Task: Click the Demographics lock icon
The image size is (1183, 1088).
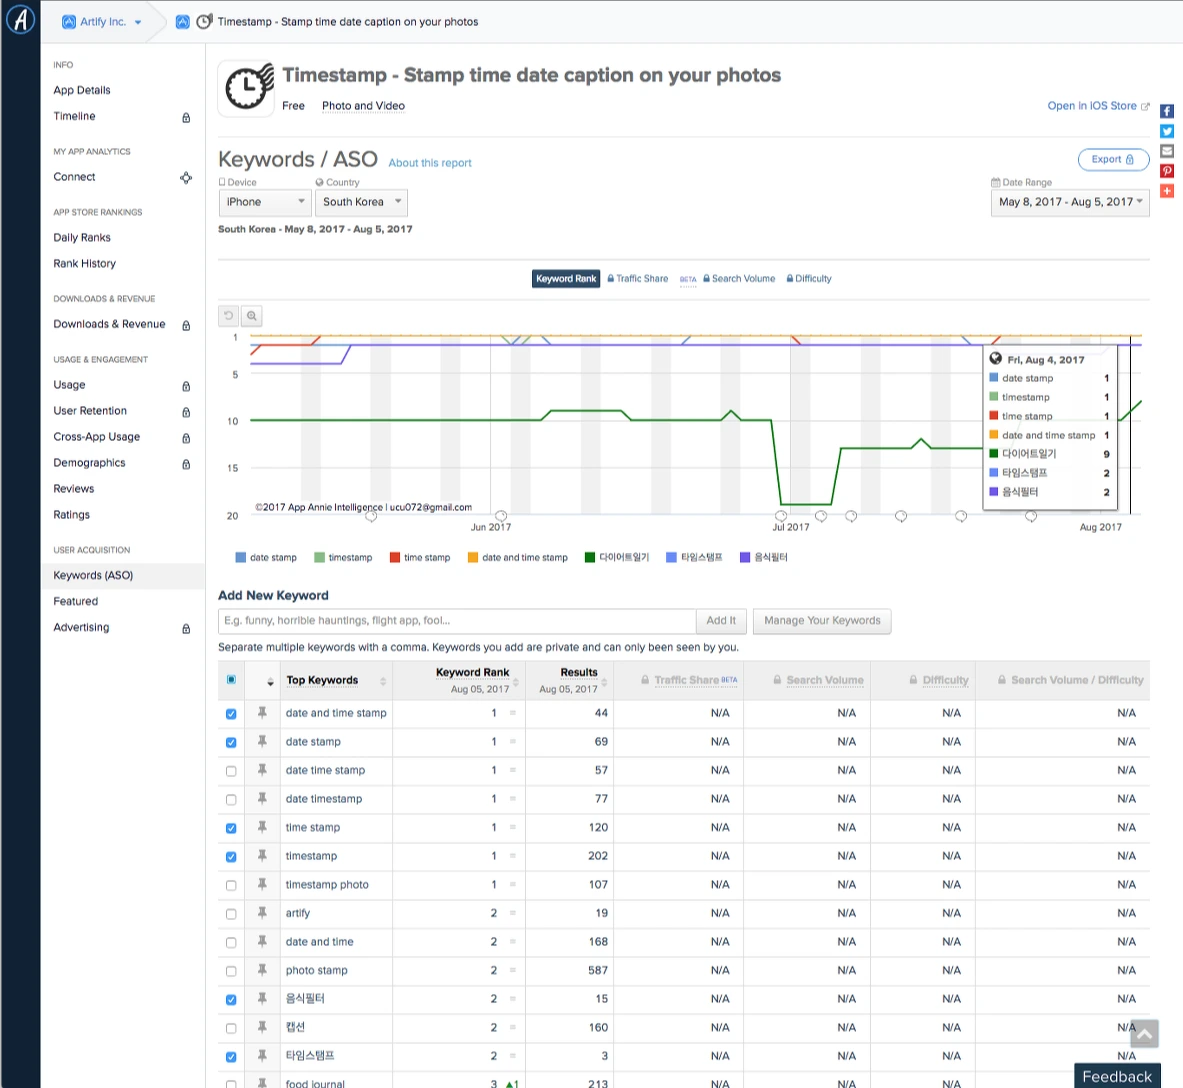Action: 186,464
